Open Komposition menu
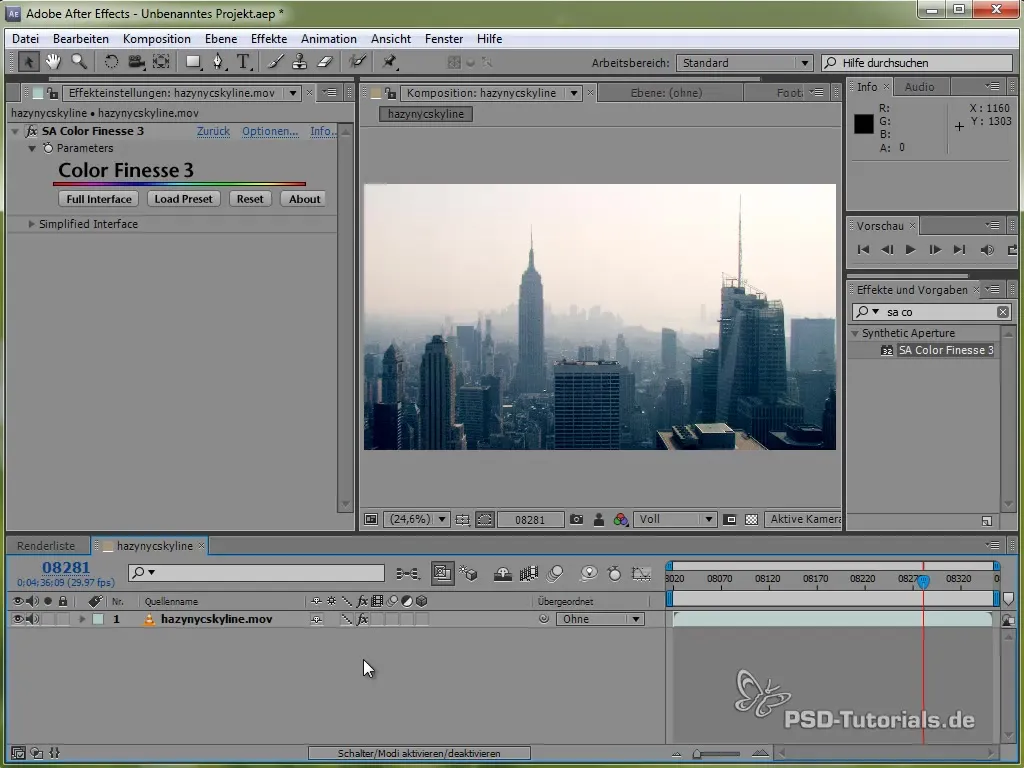 coord(157,39)
